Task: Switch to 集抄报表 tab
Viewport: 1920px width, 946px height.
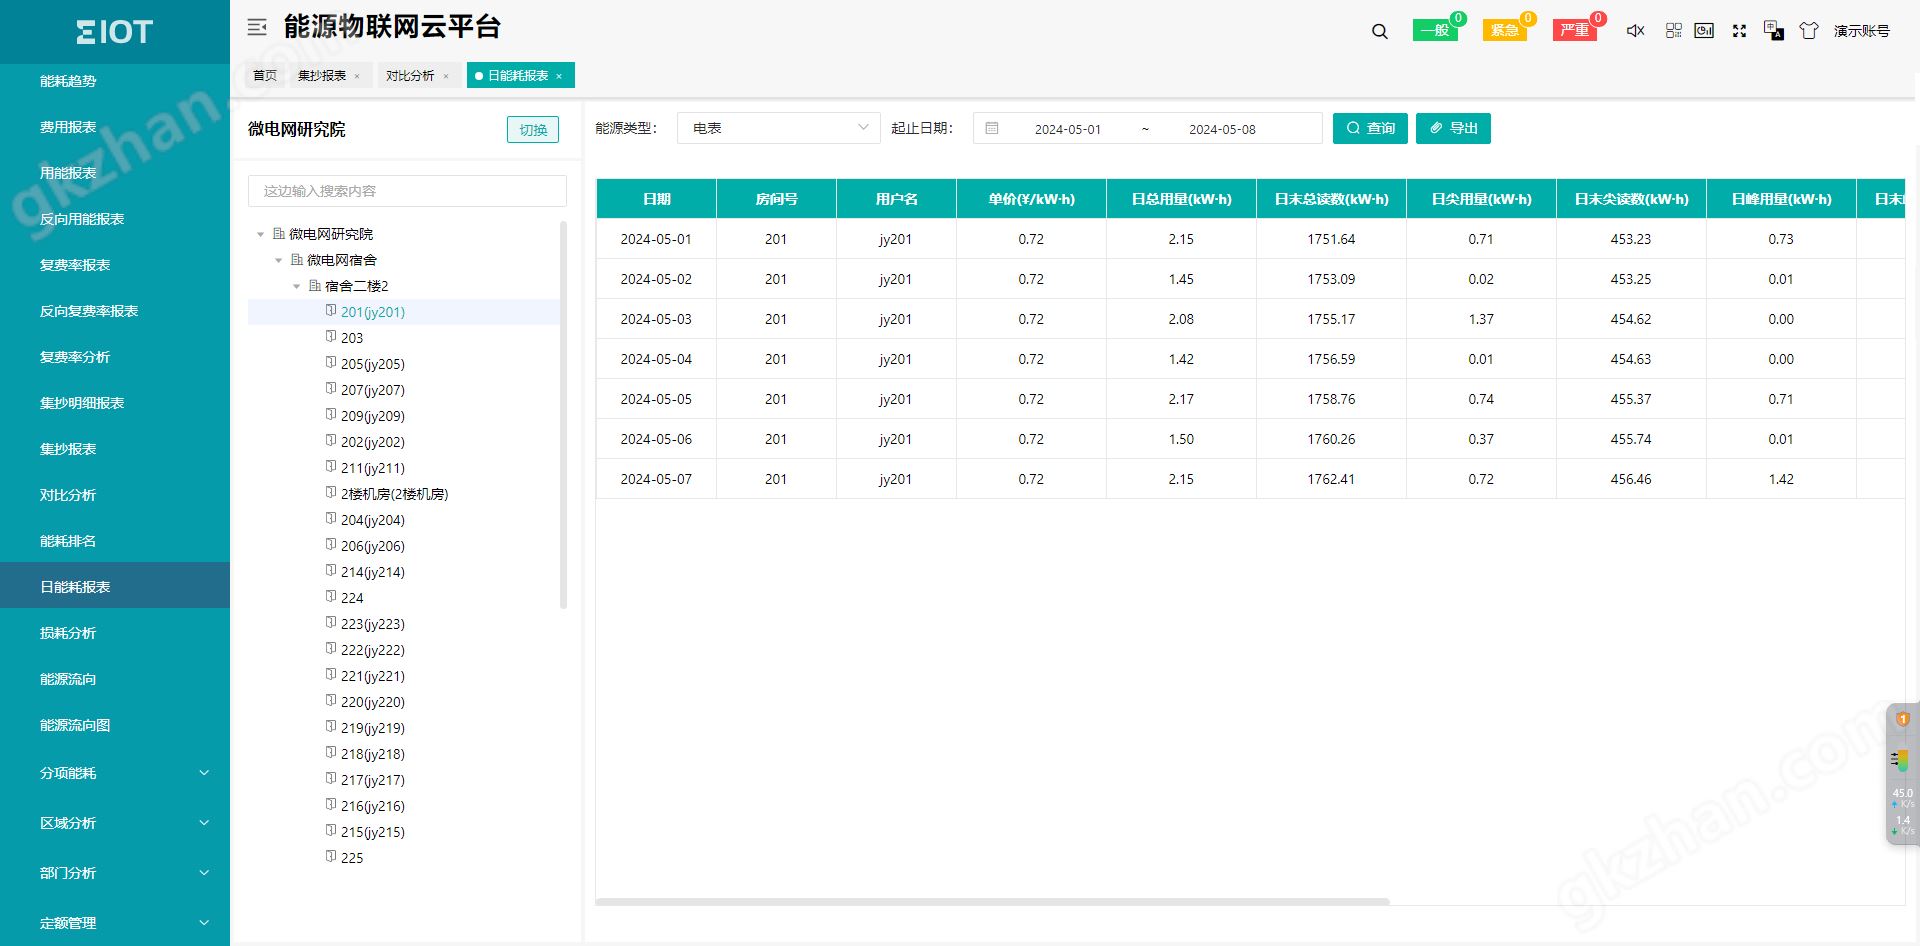Action: tap(322, 76)
